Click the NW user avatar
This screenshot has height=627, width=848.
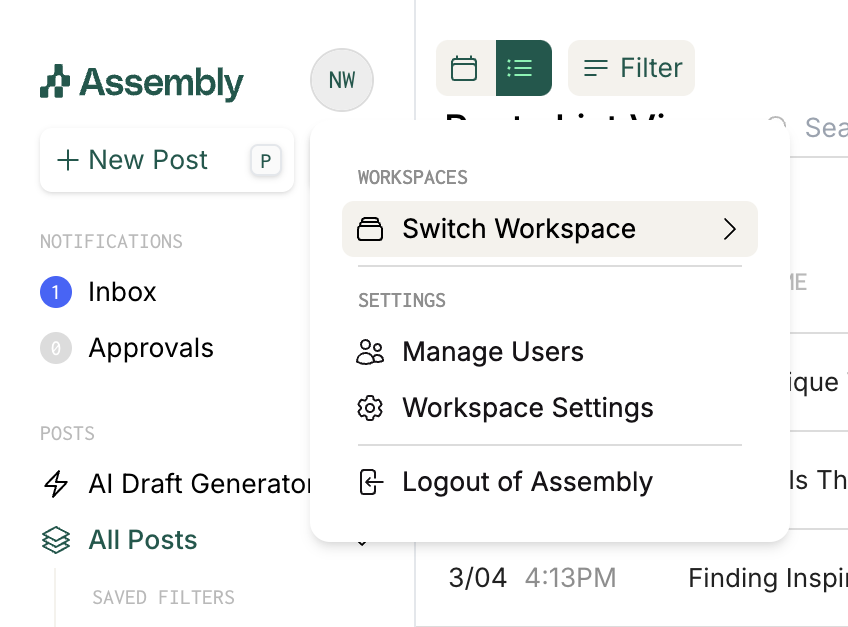coord(341,80)
